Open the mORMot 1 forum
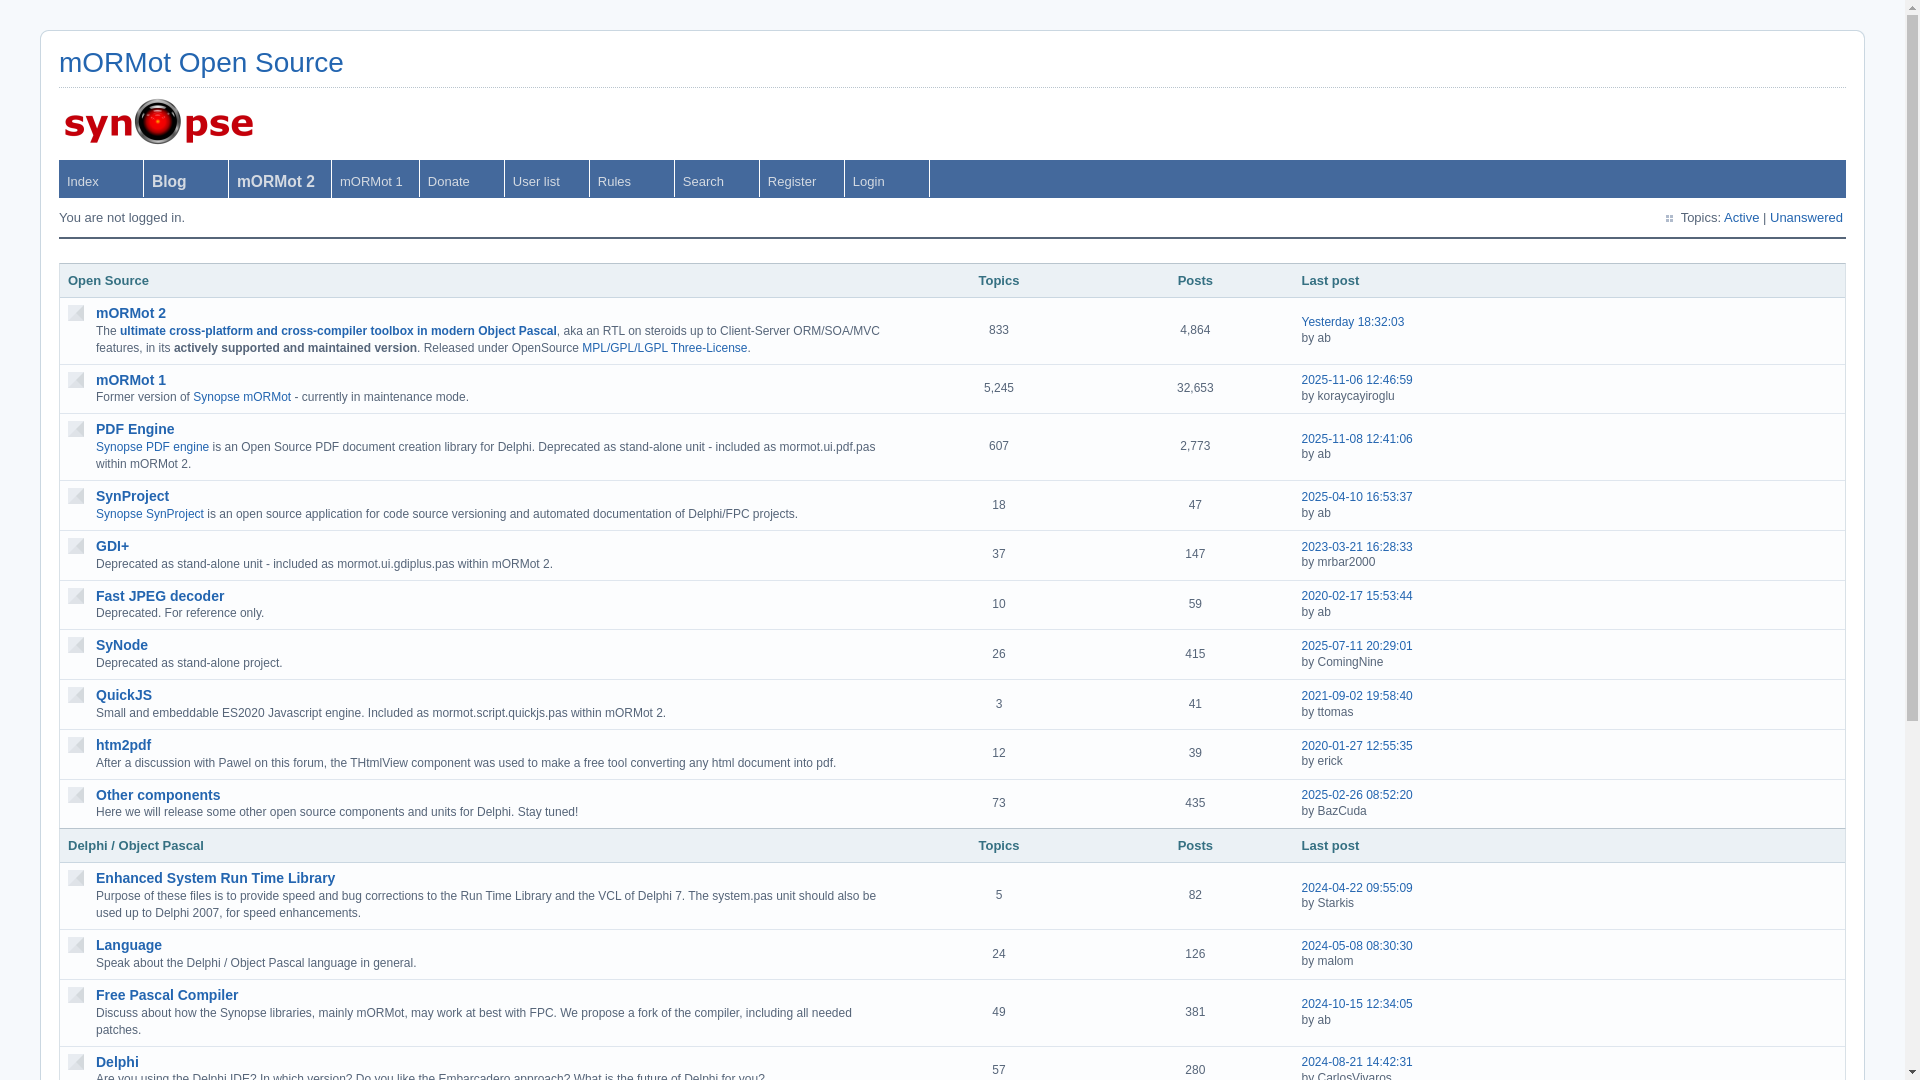1920x1080 pixels. tap(131, 380)
